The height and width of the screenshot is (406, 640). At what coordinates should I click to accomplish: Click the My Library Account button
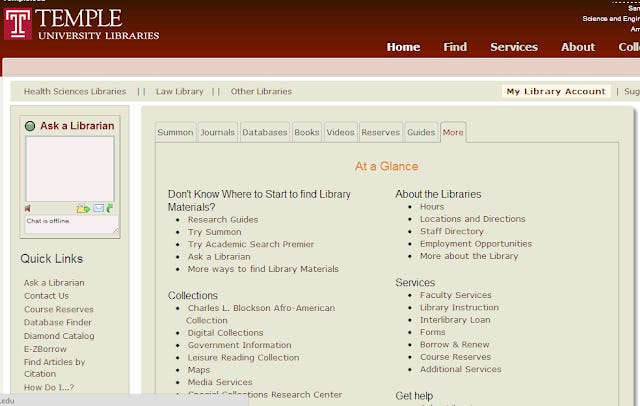556,91
